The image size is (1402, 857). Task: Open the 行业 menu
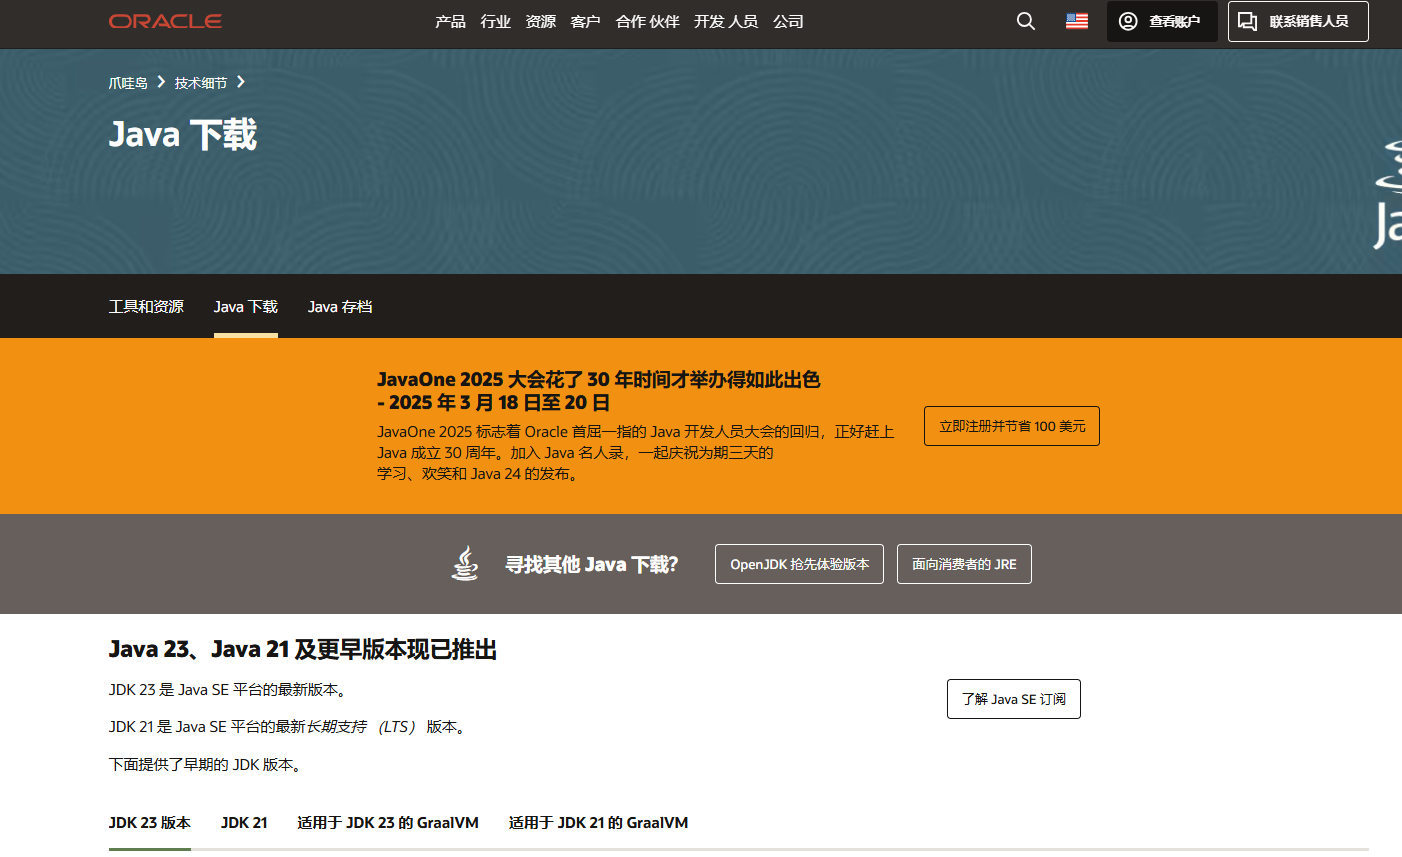(x=495, y=21)
